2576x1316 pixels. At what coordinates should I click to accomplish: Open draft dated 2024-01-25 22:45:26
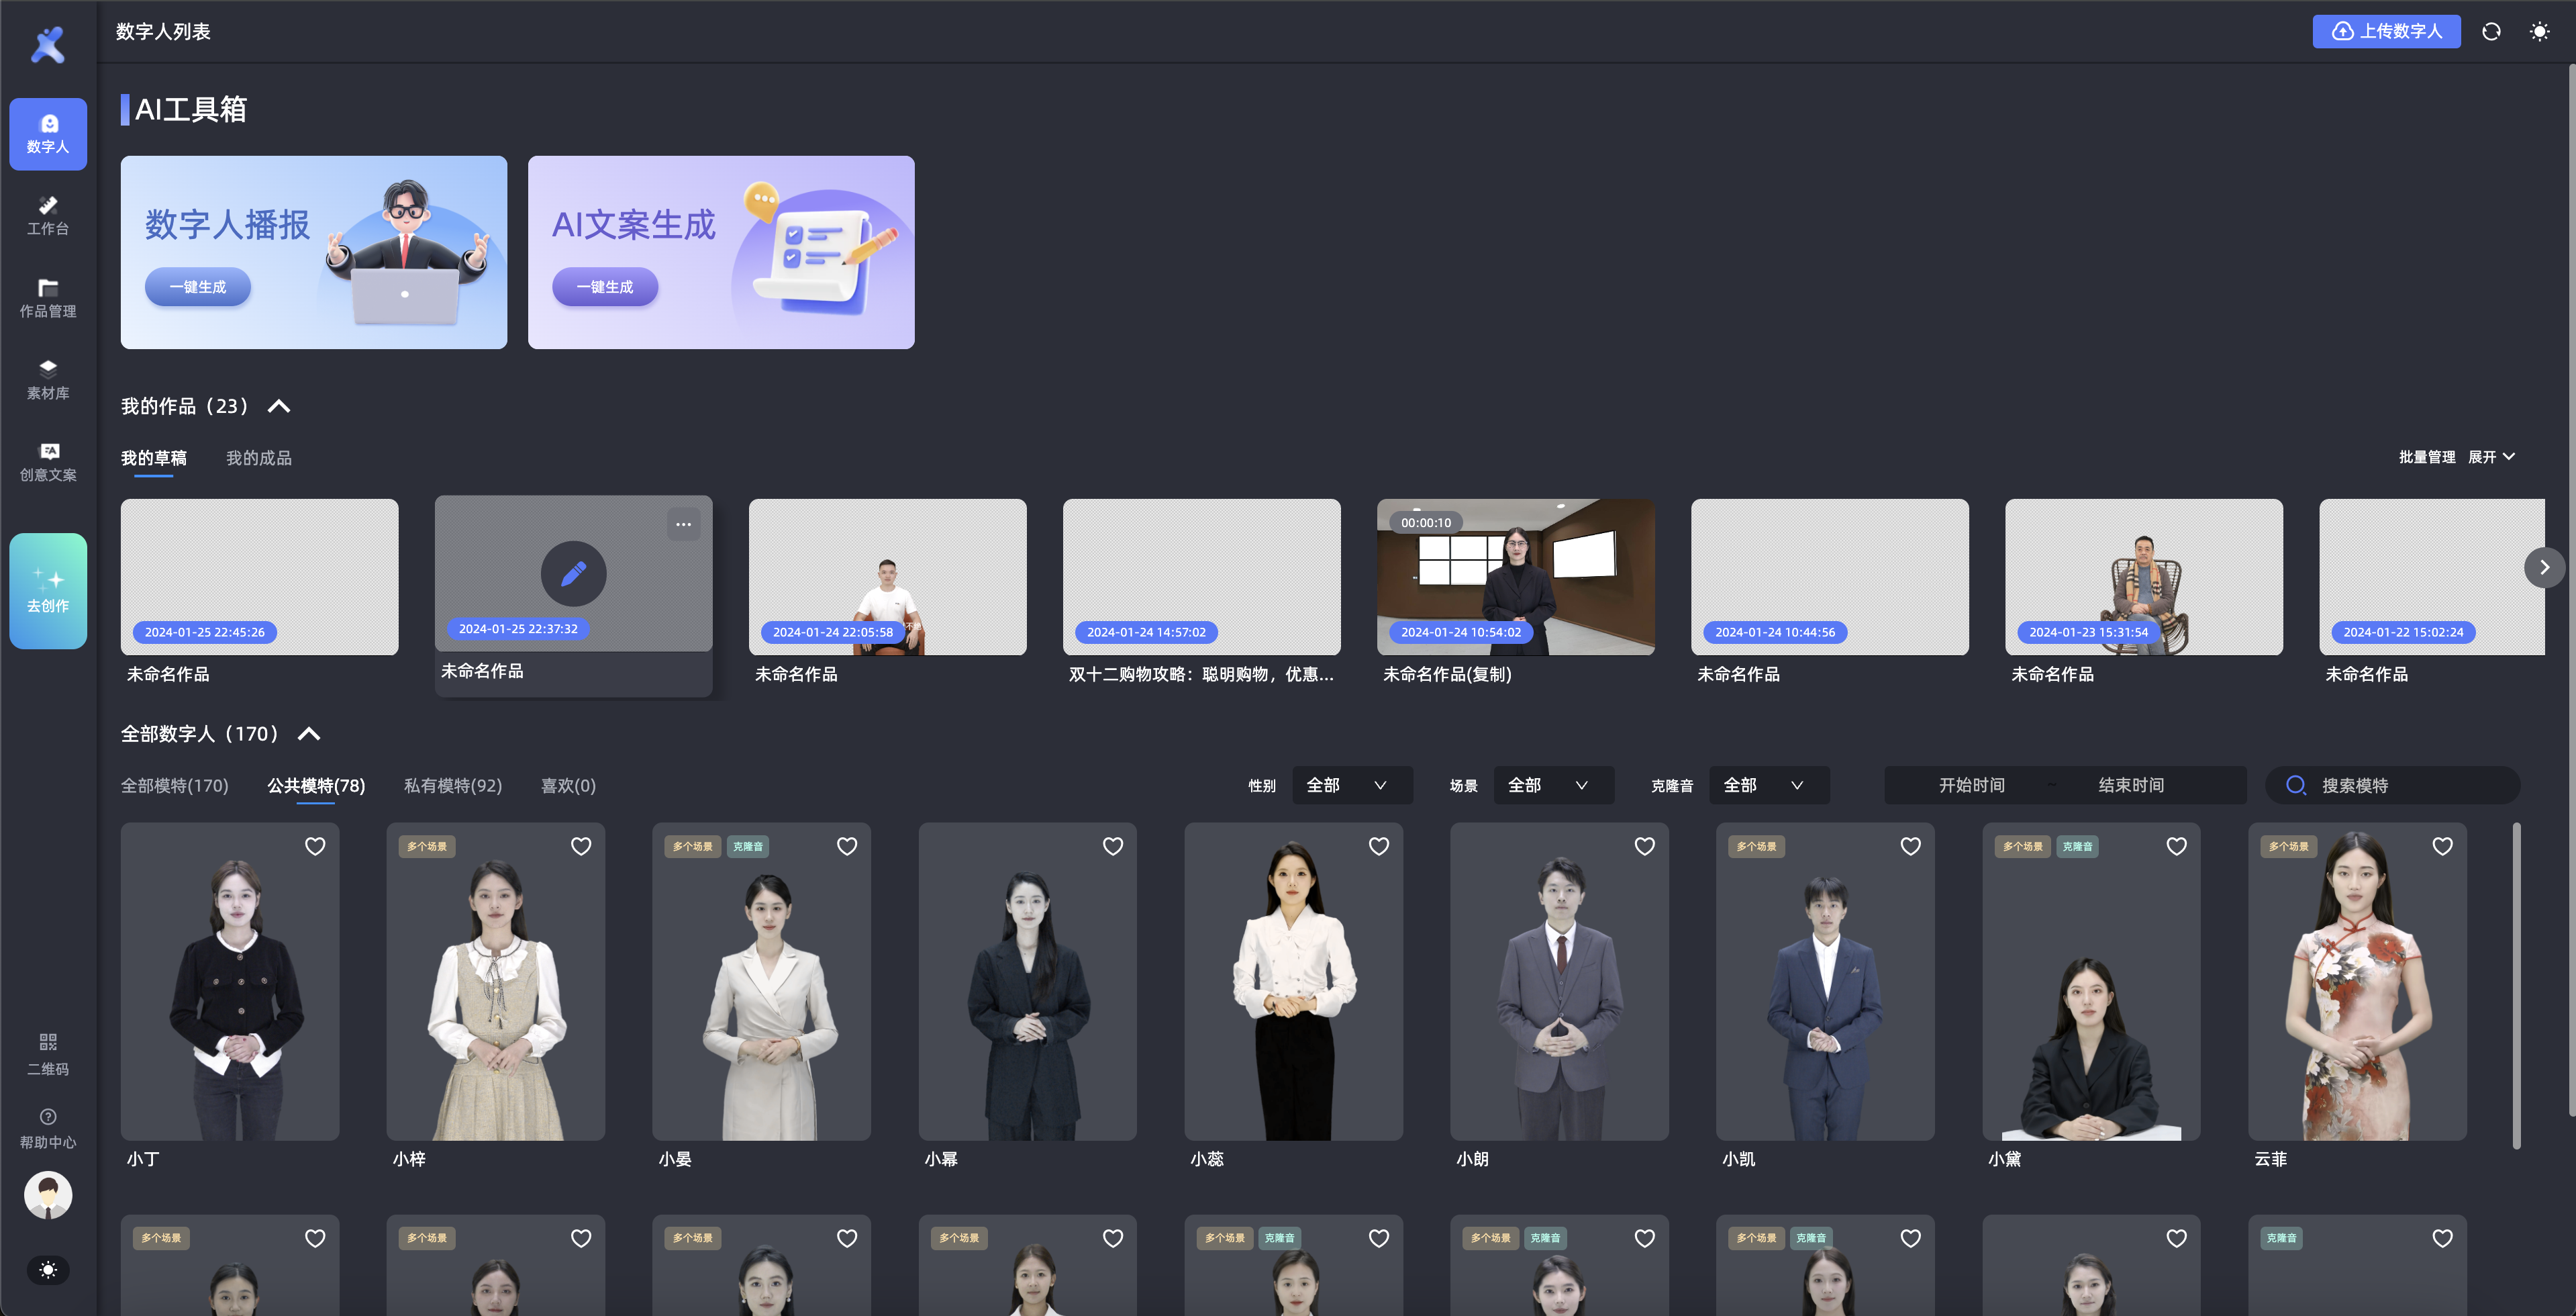pyautogui.click(x=259, y=577)
